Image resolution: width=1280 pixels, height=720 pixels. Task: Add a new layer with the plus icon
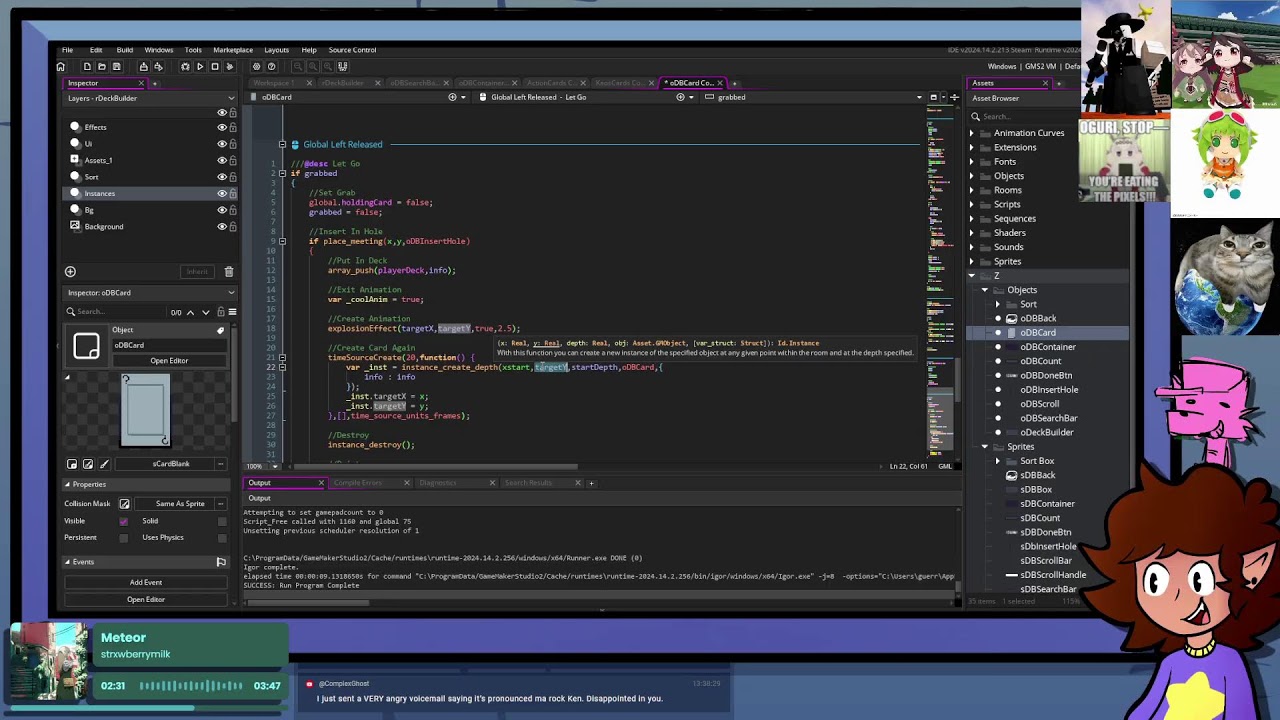(x=70, y=272)
